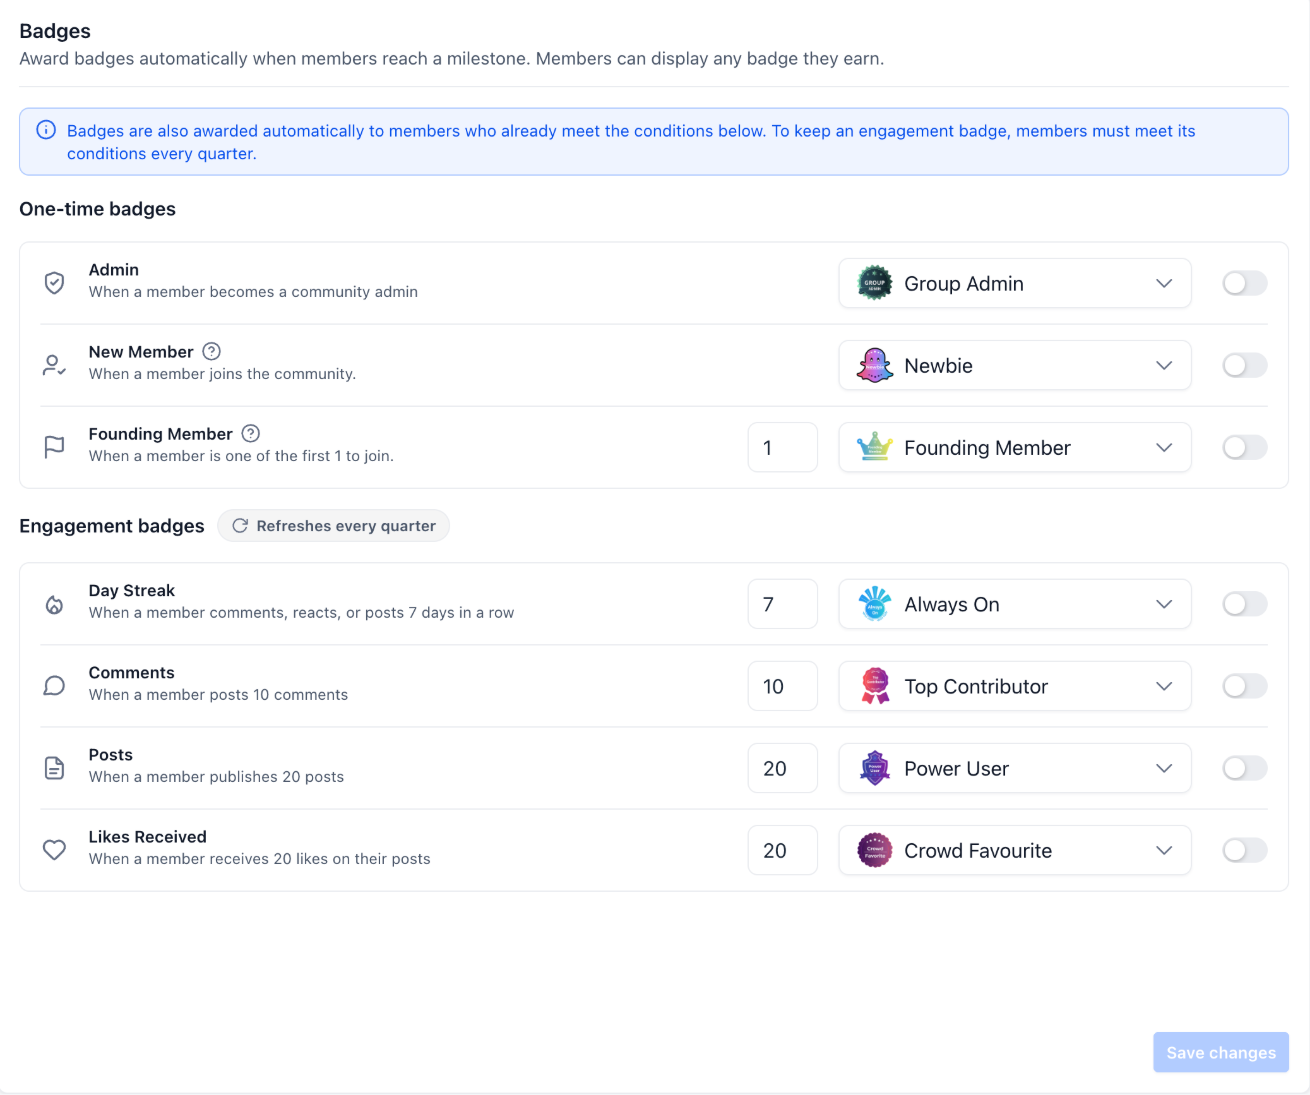The image size is (1310, 1095).
Task: Expand the Crowd Favourite dropdown arrow
Action: point(1164,850)
